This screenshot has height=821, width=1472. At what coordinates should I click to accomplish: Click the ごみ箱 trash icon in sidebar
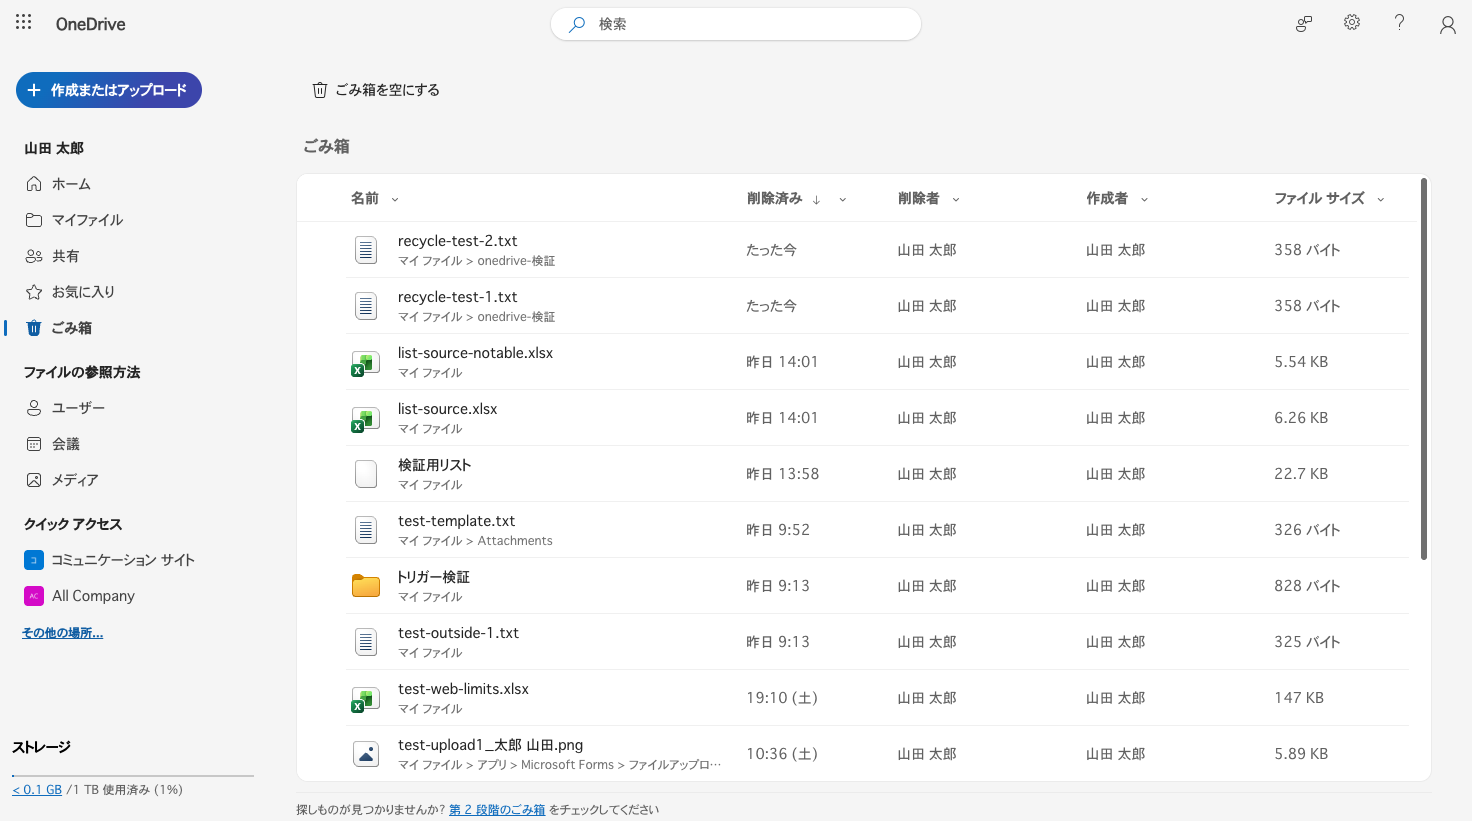click(34, 328)
